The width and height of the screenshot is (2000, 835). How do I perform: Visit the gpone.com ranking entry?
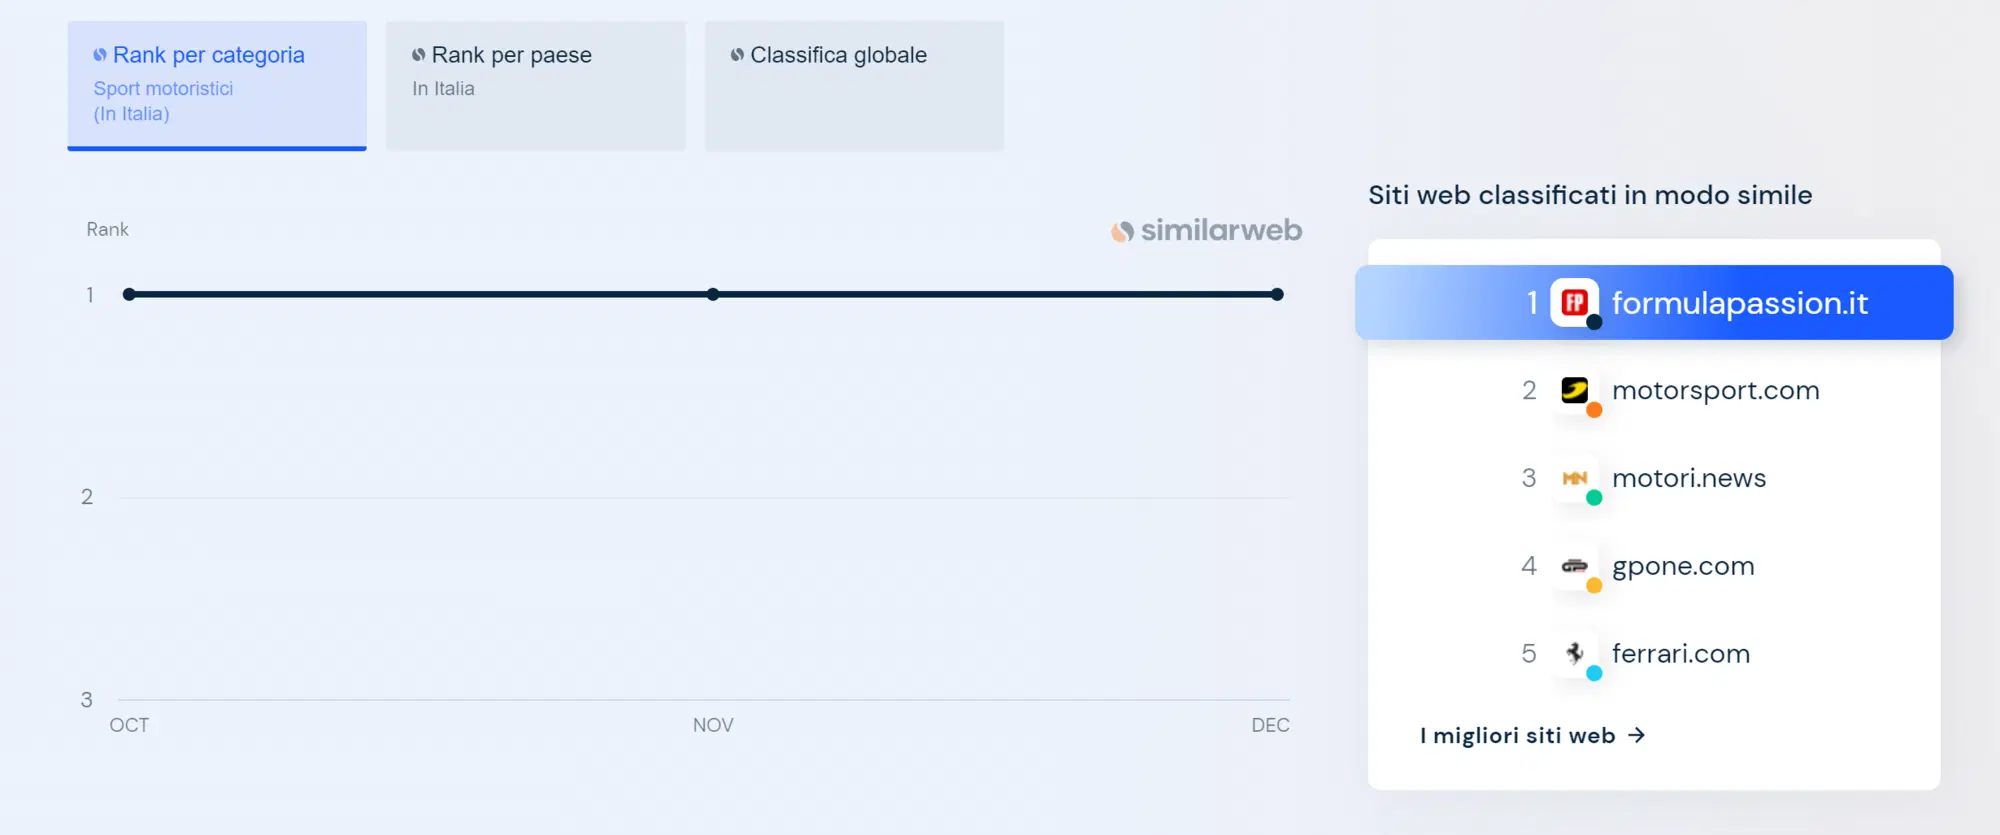1683,566
